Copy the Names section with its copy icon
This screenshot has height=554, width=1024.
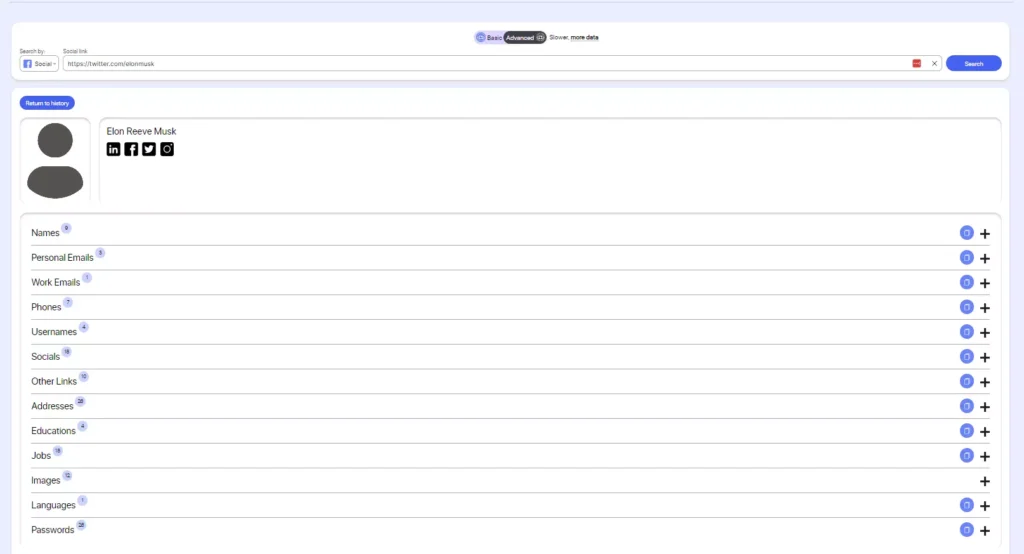point(966,233)
